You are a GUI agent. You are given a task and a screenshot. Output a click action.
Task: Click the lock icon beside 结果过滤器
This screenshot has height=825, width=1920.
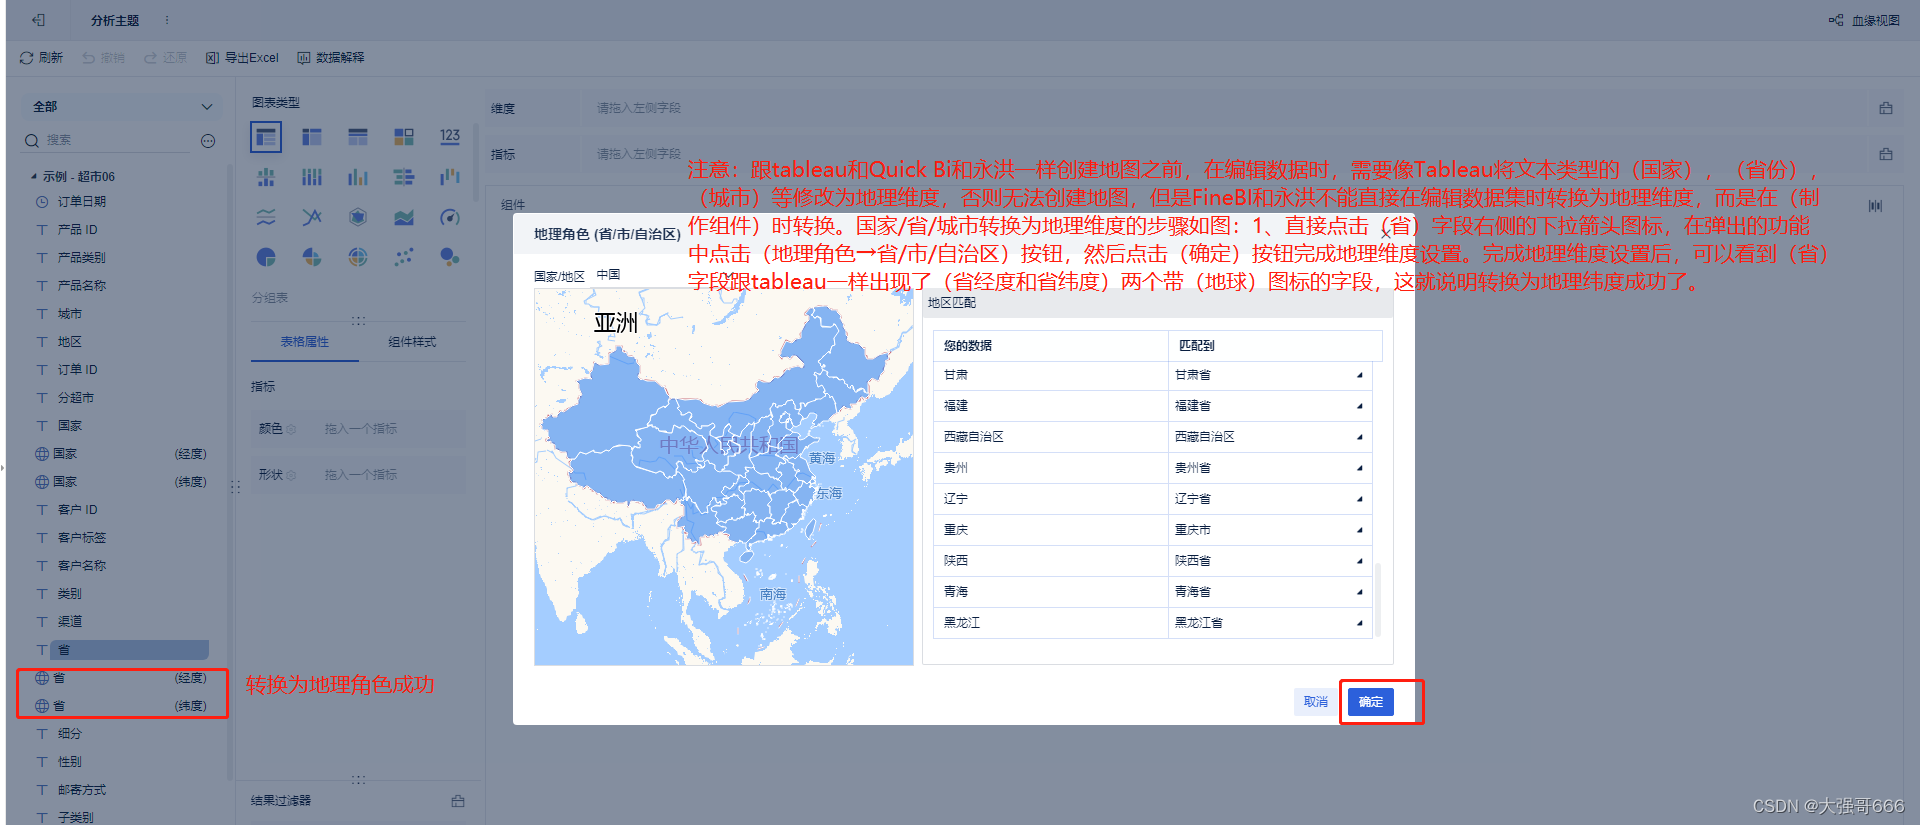[458, 801]
